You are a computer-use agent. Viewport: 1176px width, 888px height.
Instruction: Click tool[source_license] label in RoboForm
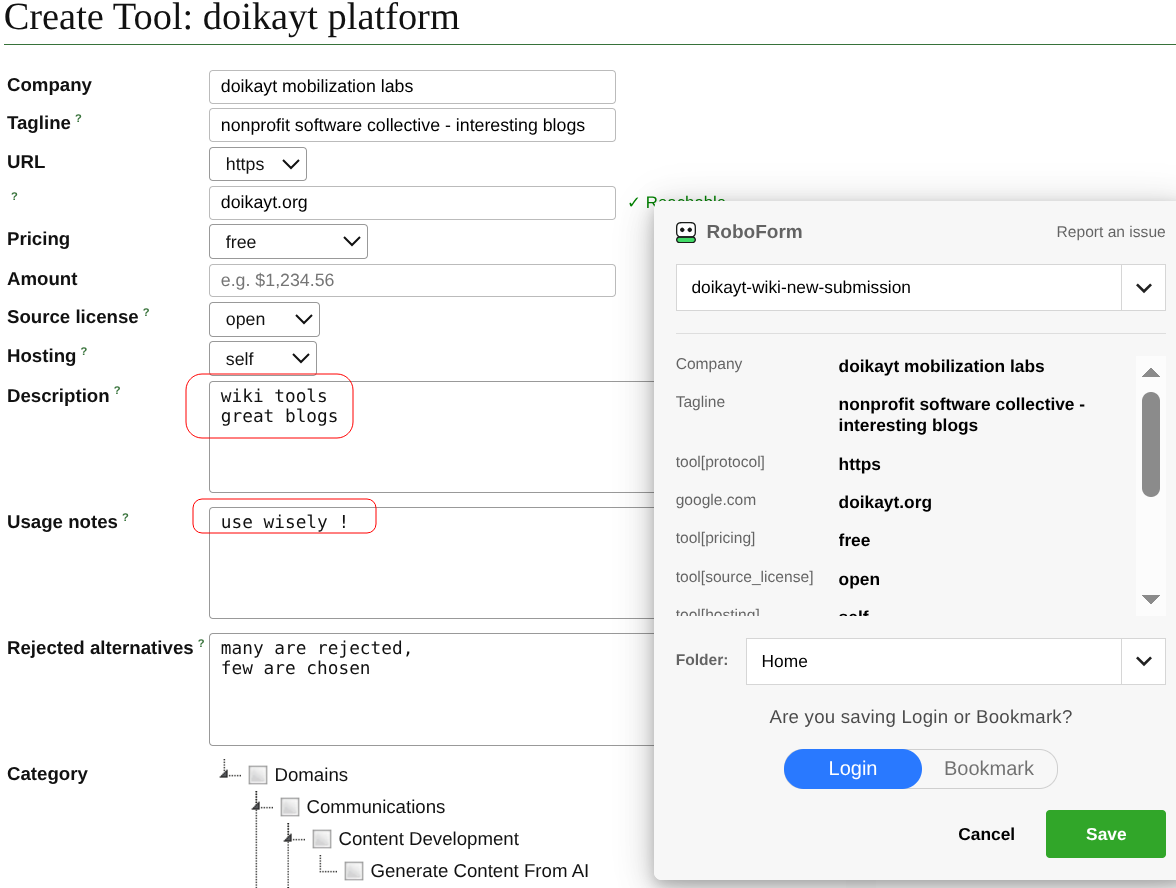744,577
